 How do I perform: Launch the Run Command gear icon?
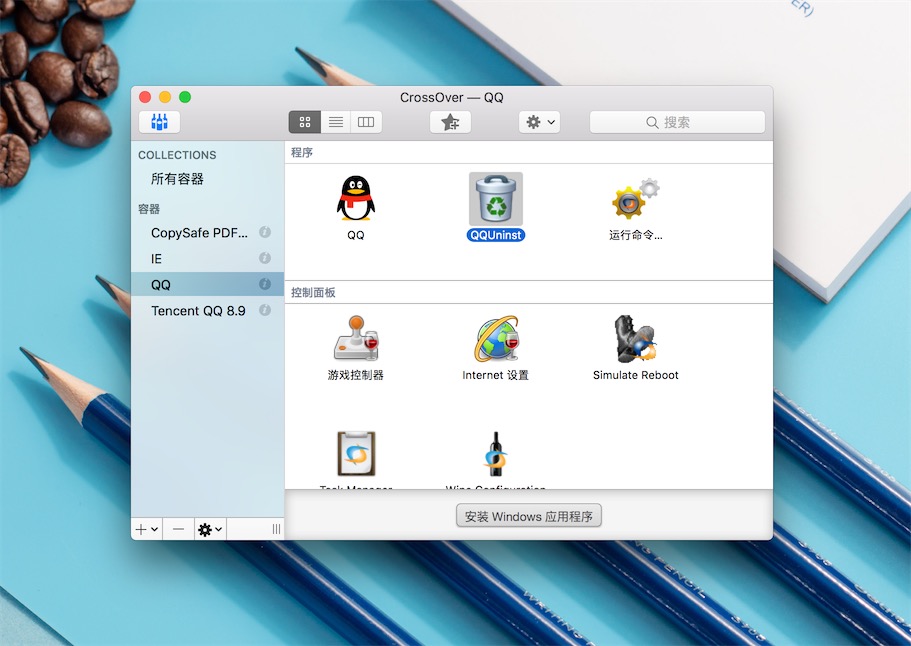pyautogui.click(x=636, y=199)
